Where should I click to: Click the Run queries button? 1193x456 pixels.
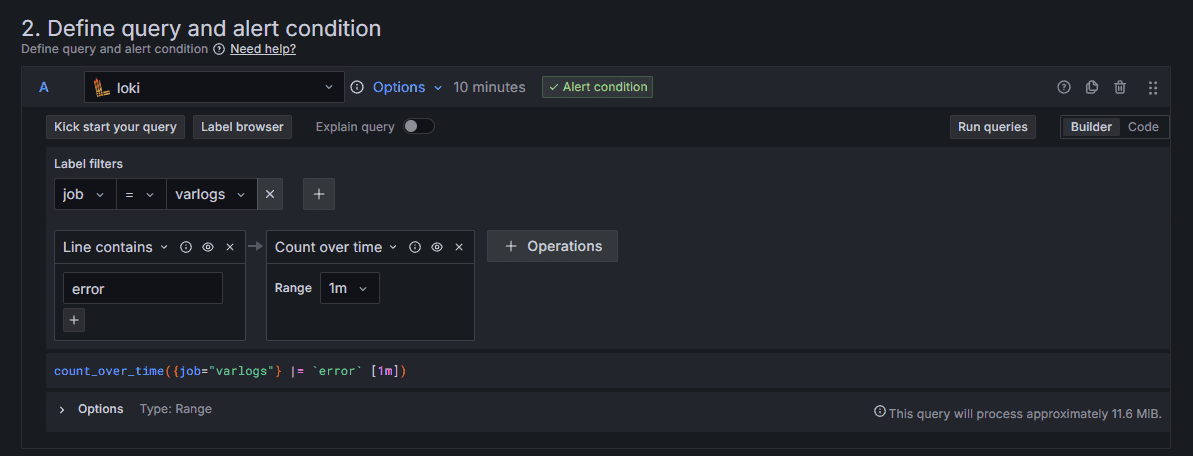pos(993,127)
